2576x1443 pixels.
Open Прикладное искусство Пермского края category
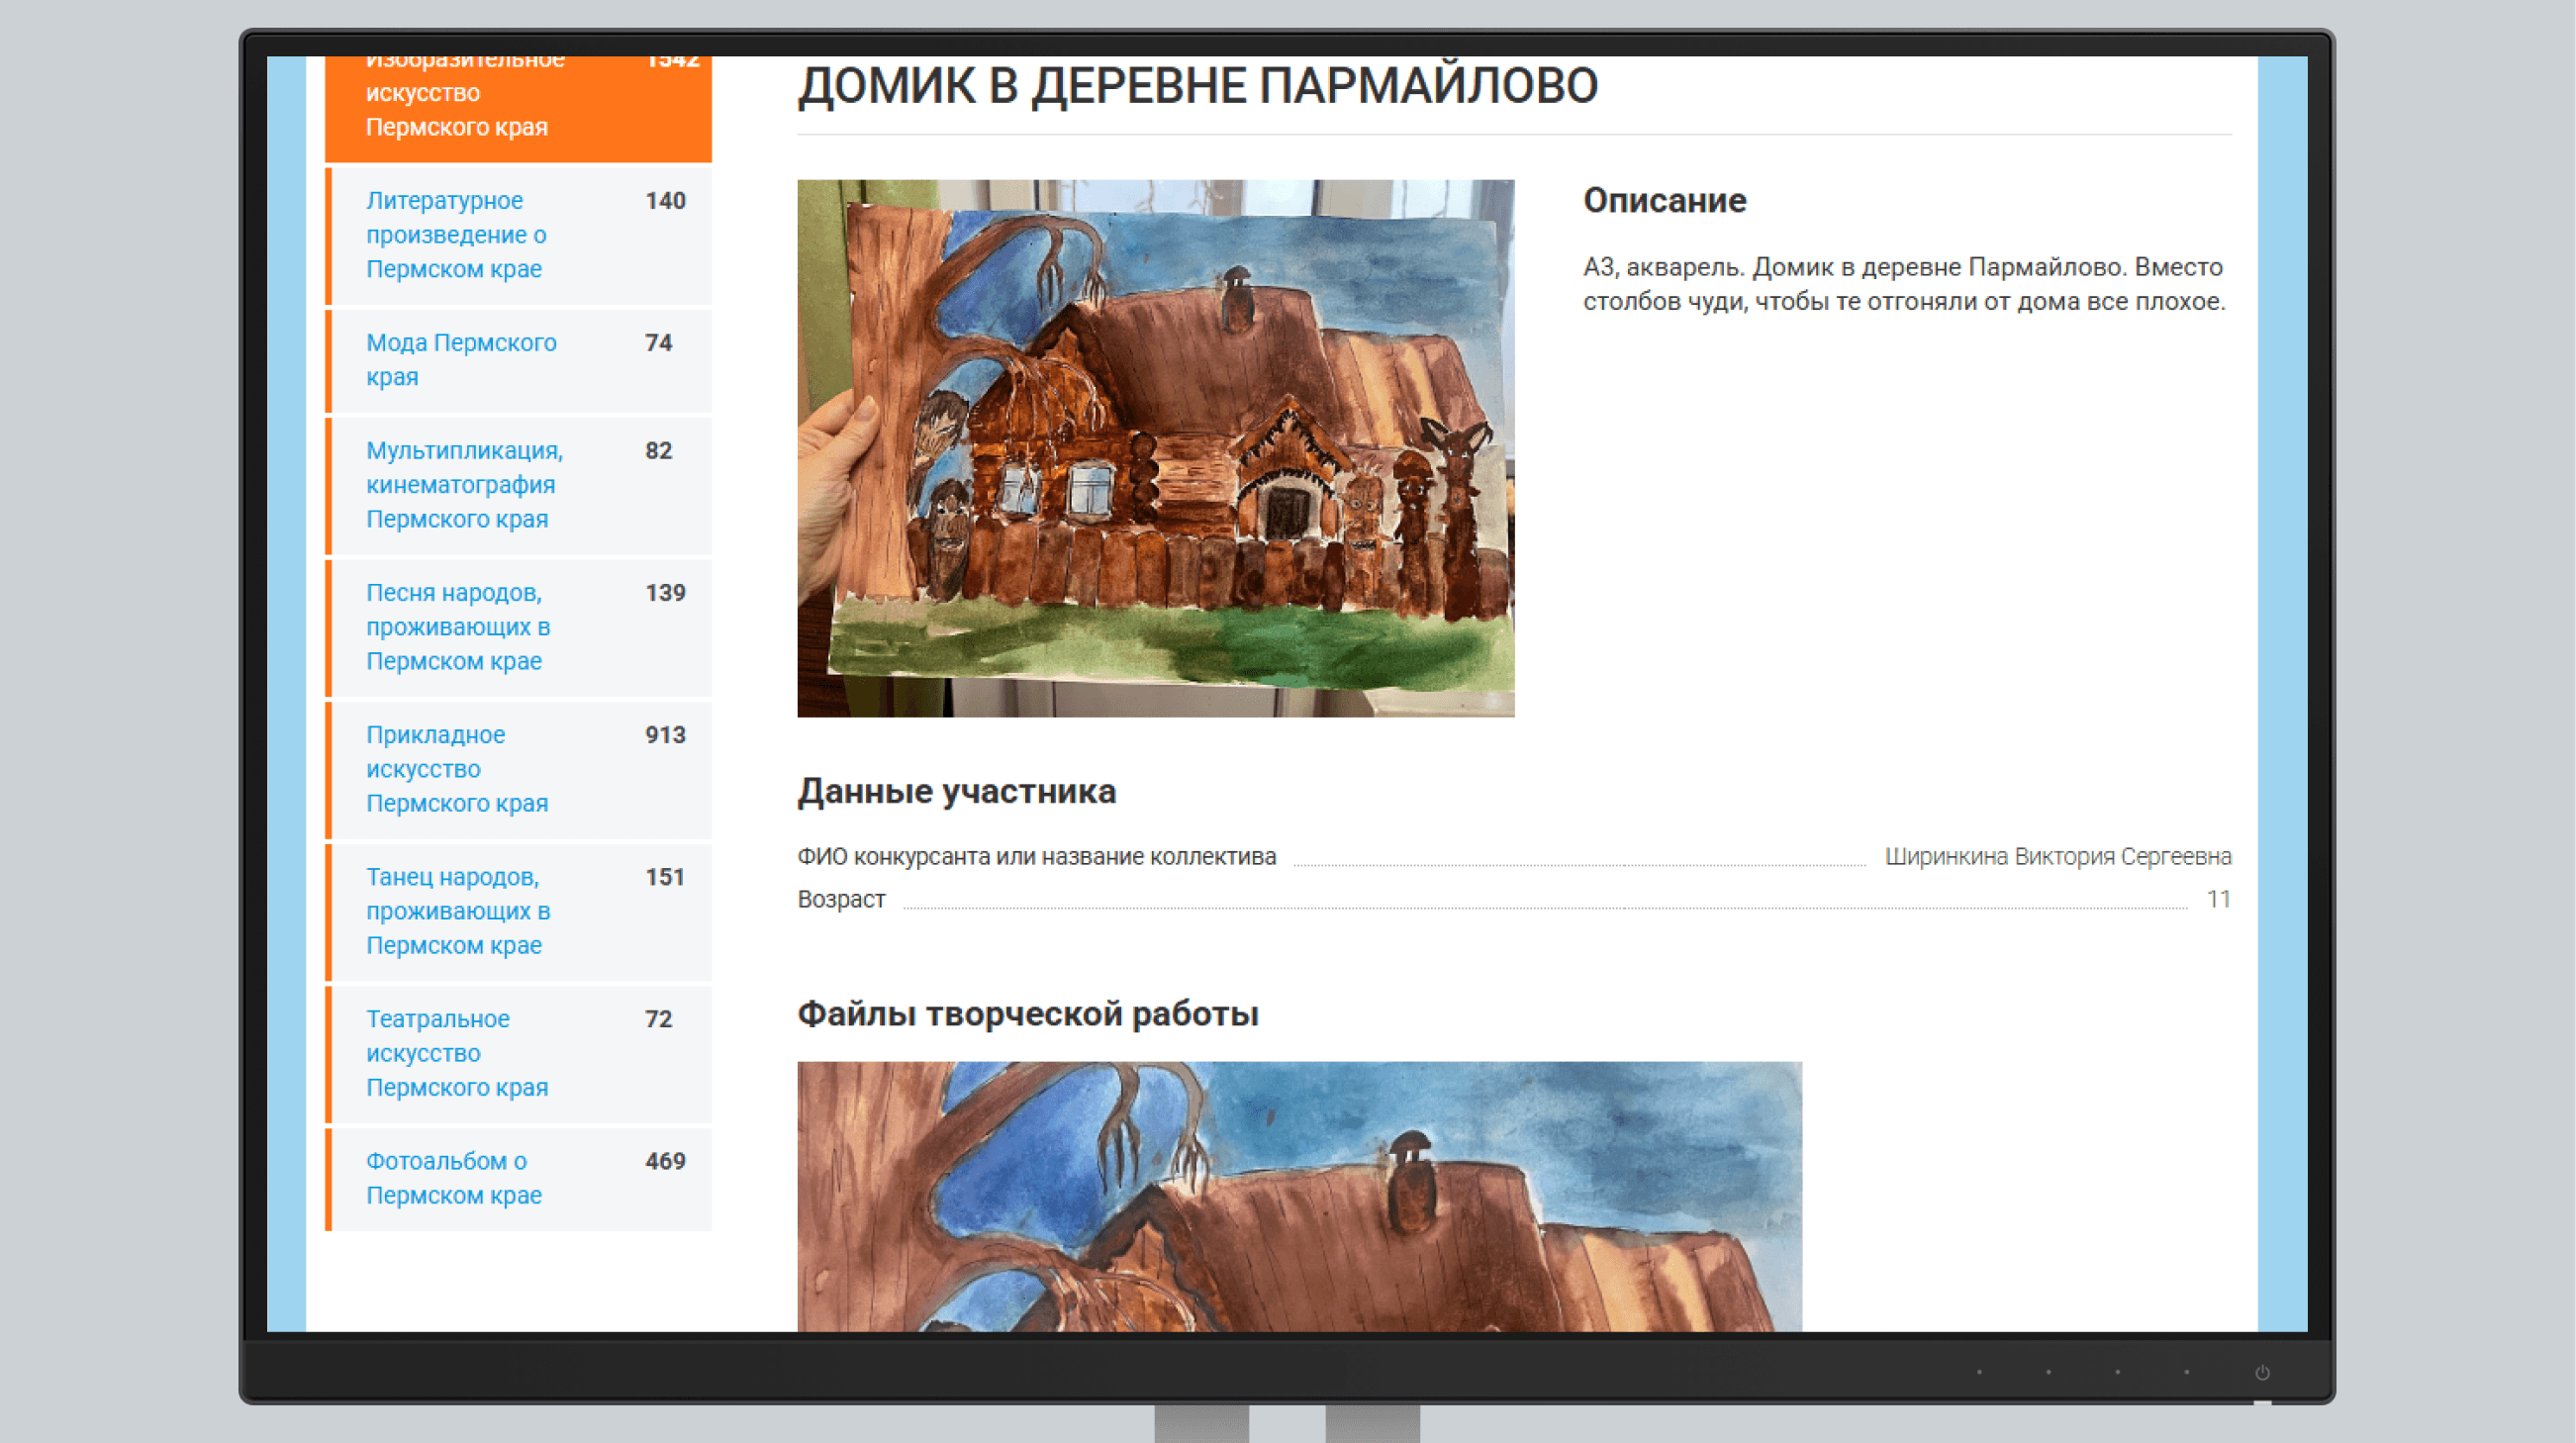(456, 769)
